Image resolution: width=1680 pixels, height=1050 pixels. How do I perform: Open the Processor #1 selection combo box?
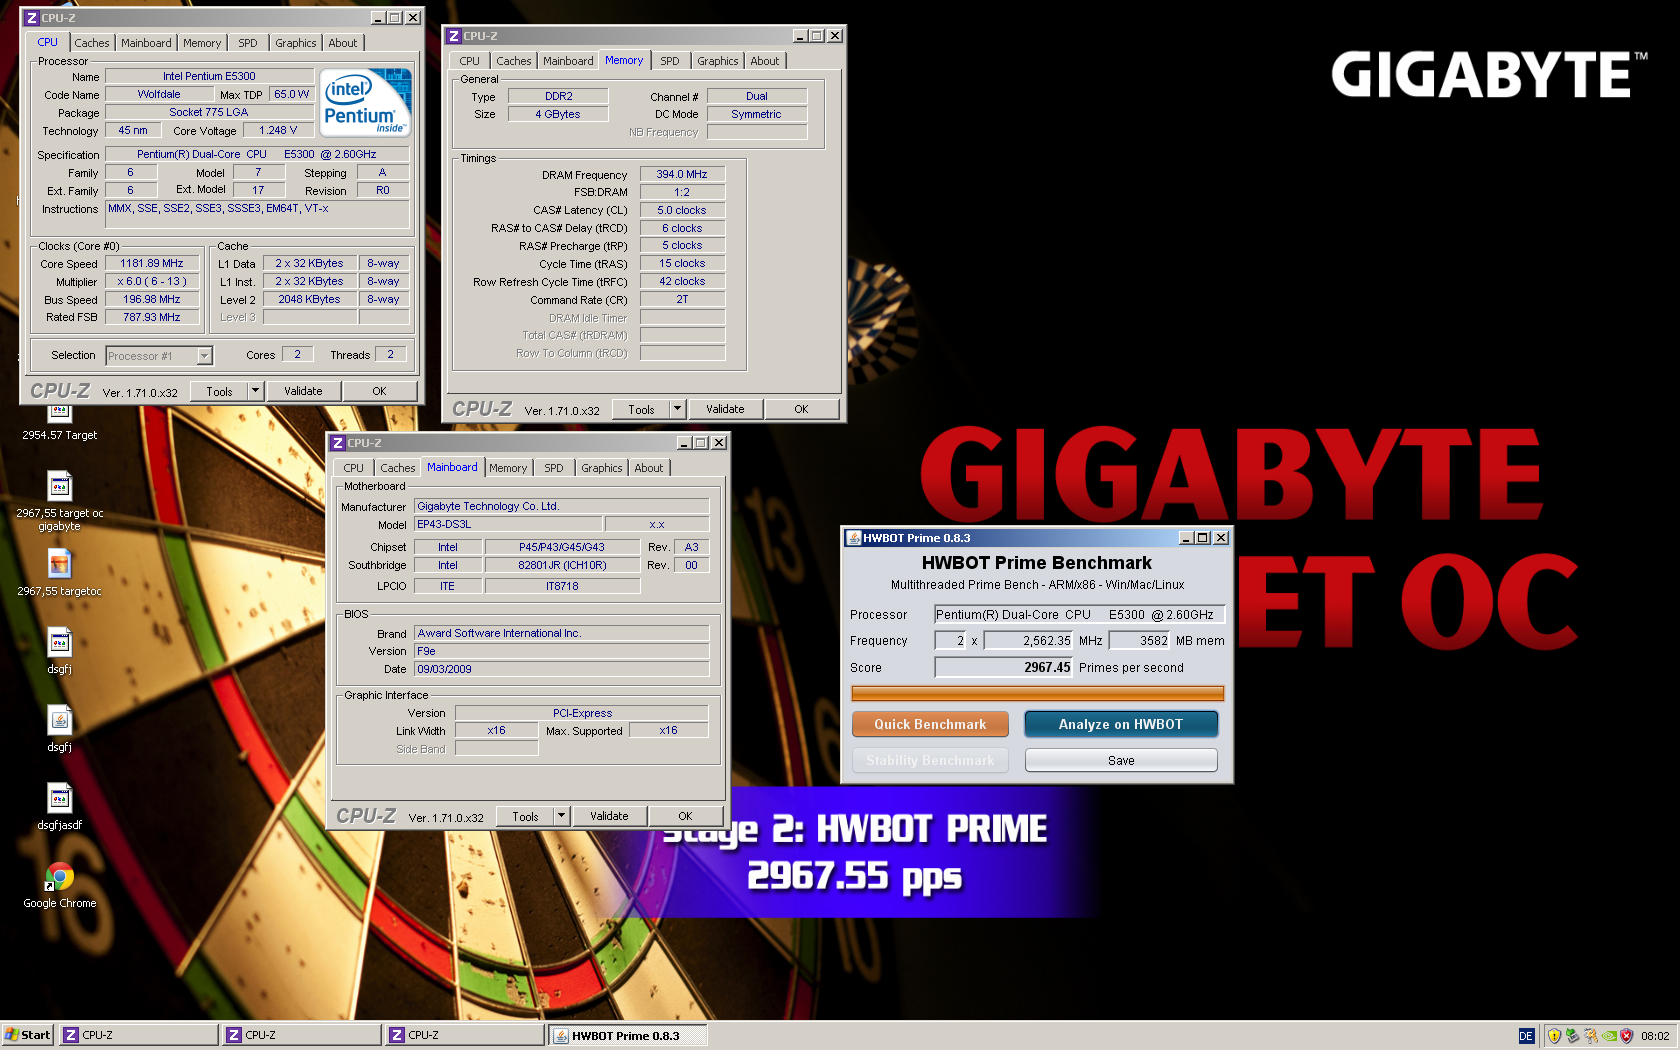click(159, 356)
